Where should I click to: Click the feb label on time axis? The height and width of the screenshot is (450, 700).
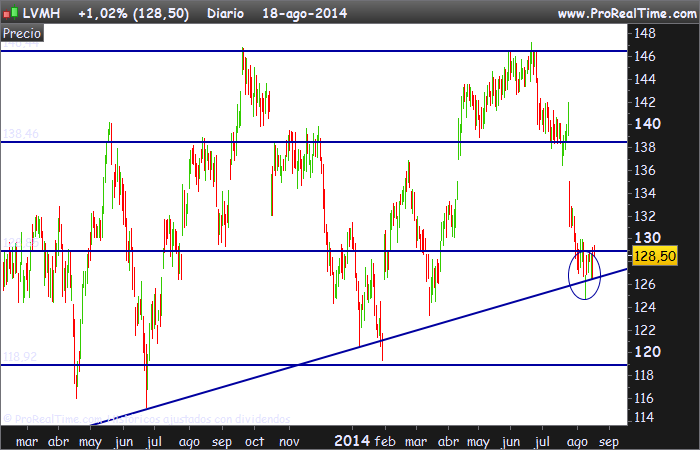tap(385, 442)
